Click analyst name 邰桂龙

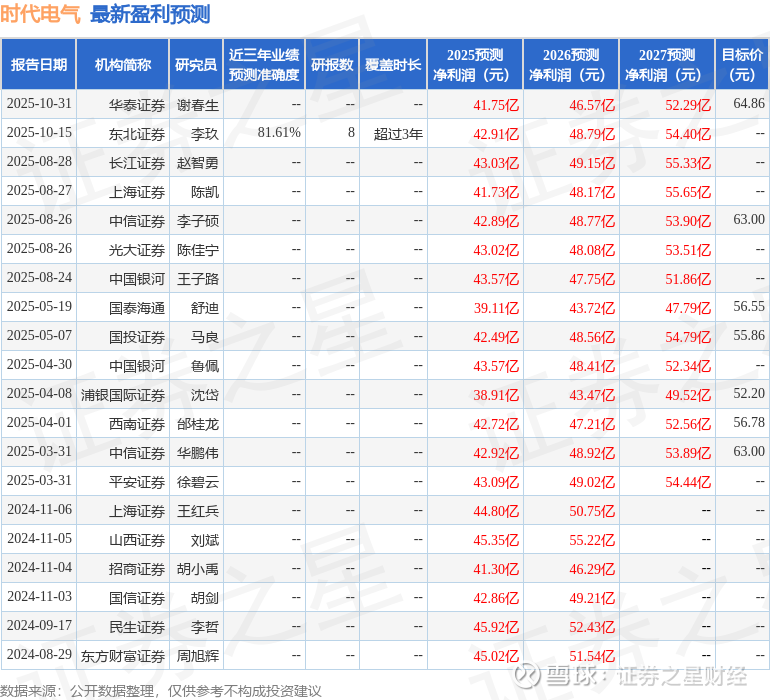[x=197, y=424]
